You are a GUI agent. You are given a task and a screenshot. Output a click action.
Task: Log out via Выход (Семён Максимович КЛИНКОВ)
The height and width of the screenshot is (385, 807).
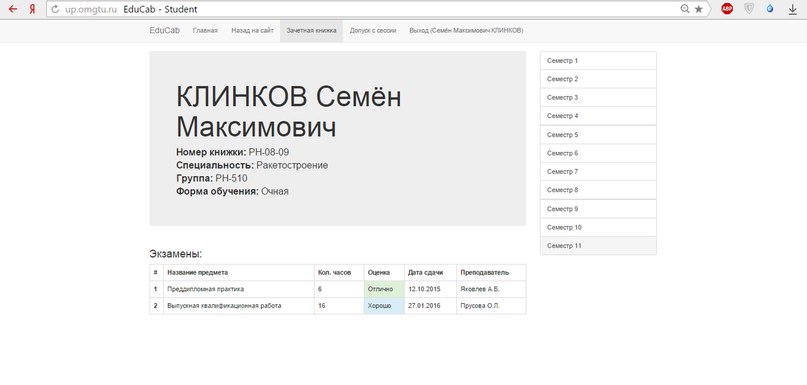(466, 31)
